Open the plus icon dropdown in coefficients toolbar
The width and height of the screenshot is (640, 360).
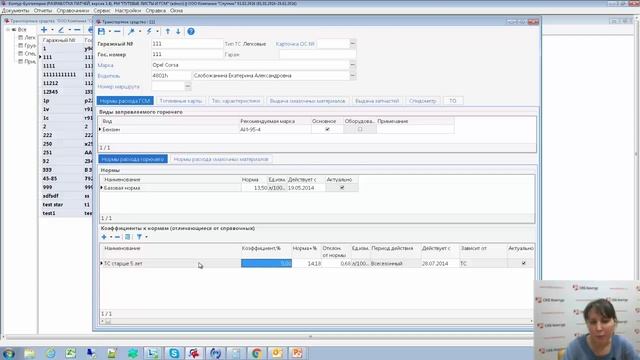[x=111, y=237]
